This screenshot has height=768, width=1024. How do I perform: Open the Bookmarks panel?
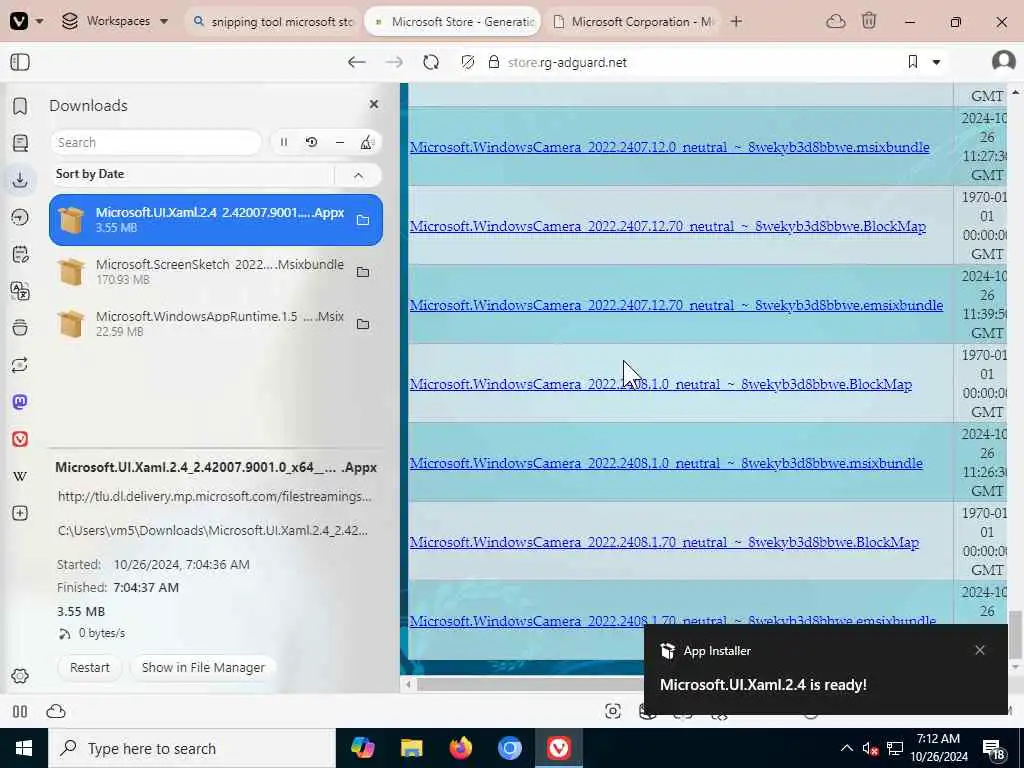[20, 106]
